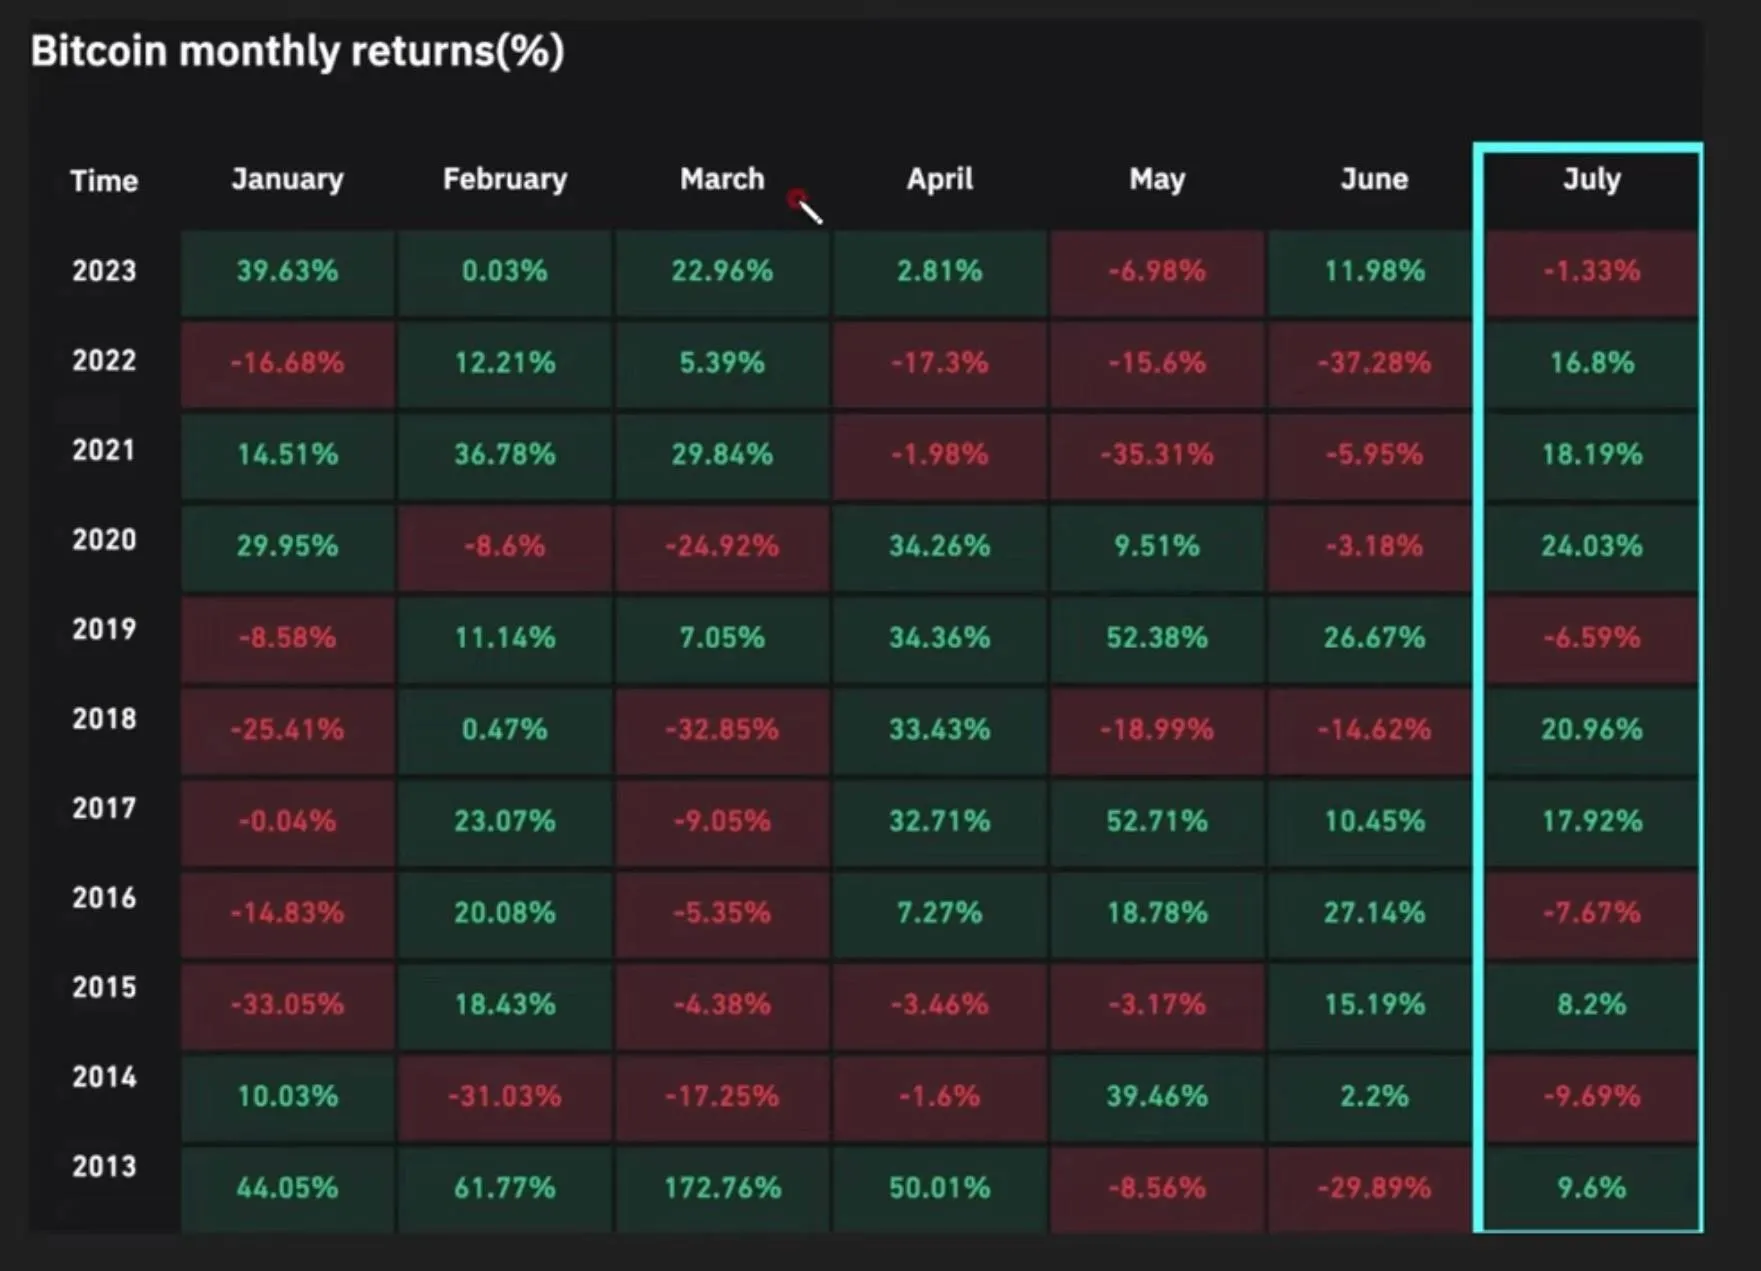Select the 39.63% January 2023 cell
The width and height of the screenshot is (1761, 1271).
pos(287,271)
